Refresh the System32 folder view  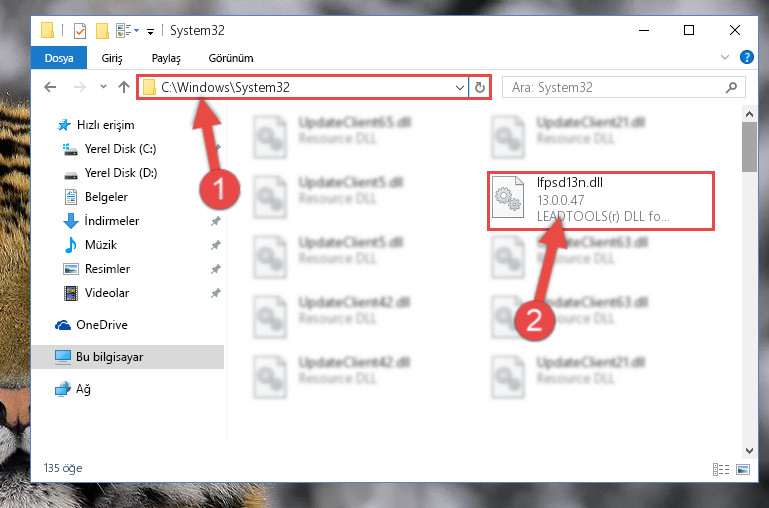click(480, 87)
